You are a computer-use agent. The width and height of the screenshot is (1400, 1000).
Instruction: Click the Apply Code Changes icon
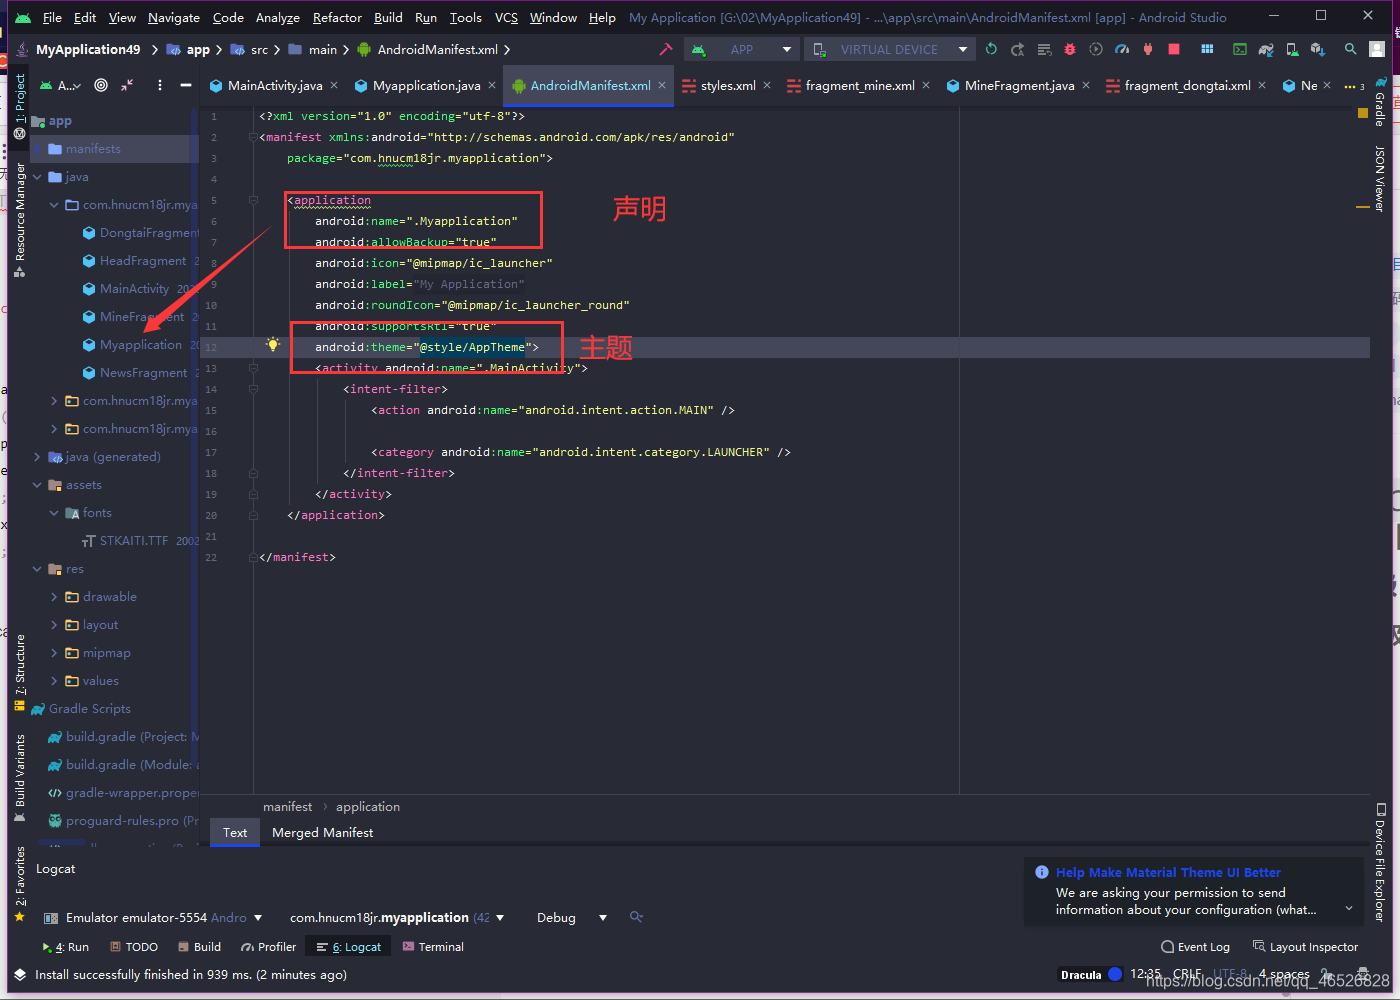pos(1044,49)
